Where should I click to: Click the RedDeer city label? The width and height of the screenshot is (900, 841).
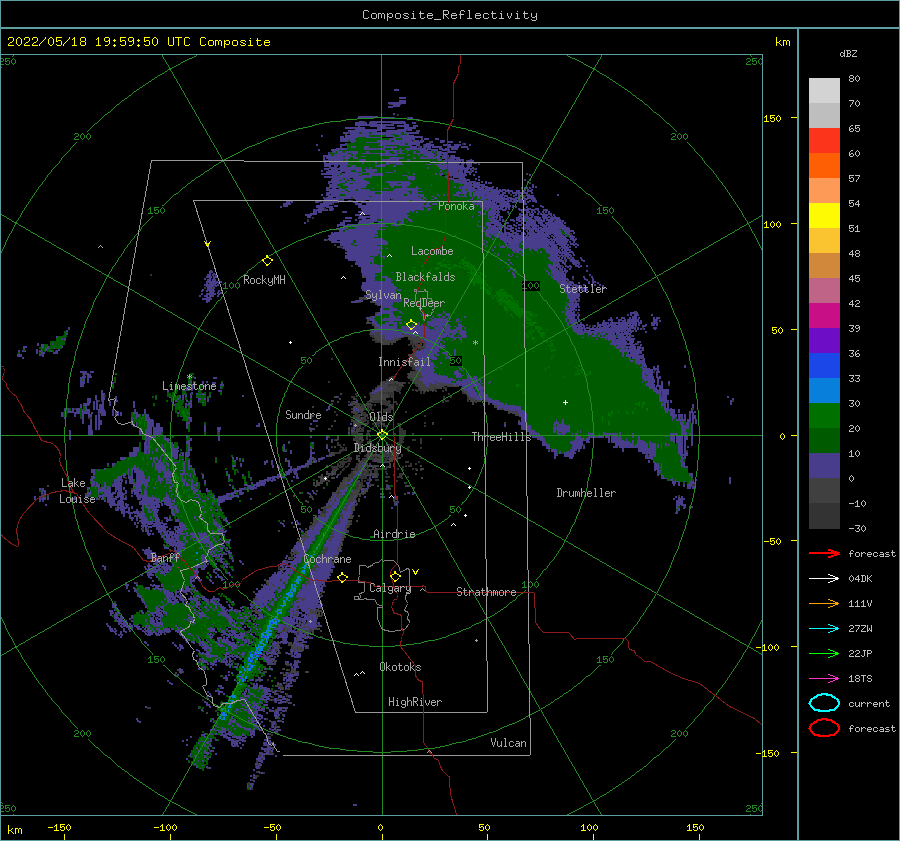tap(424, 303)
